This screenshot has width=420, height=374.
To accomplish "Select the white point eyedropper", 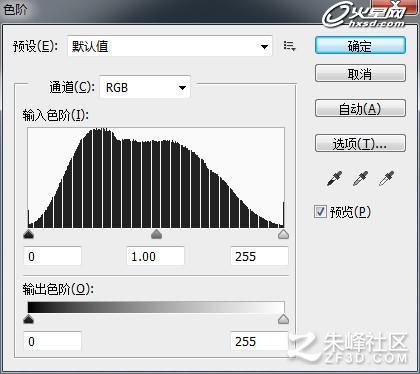I will (386, 178).
